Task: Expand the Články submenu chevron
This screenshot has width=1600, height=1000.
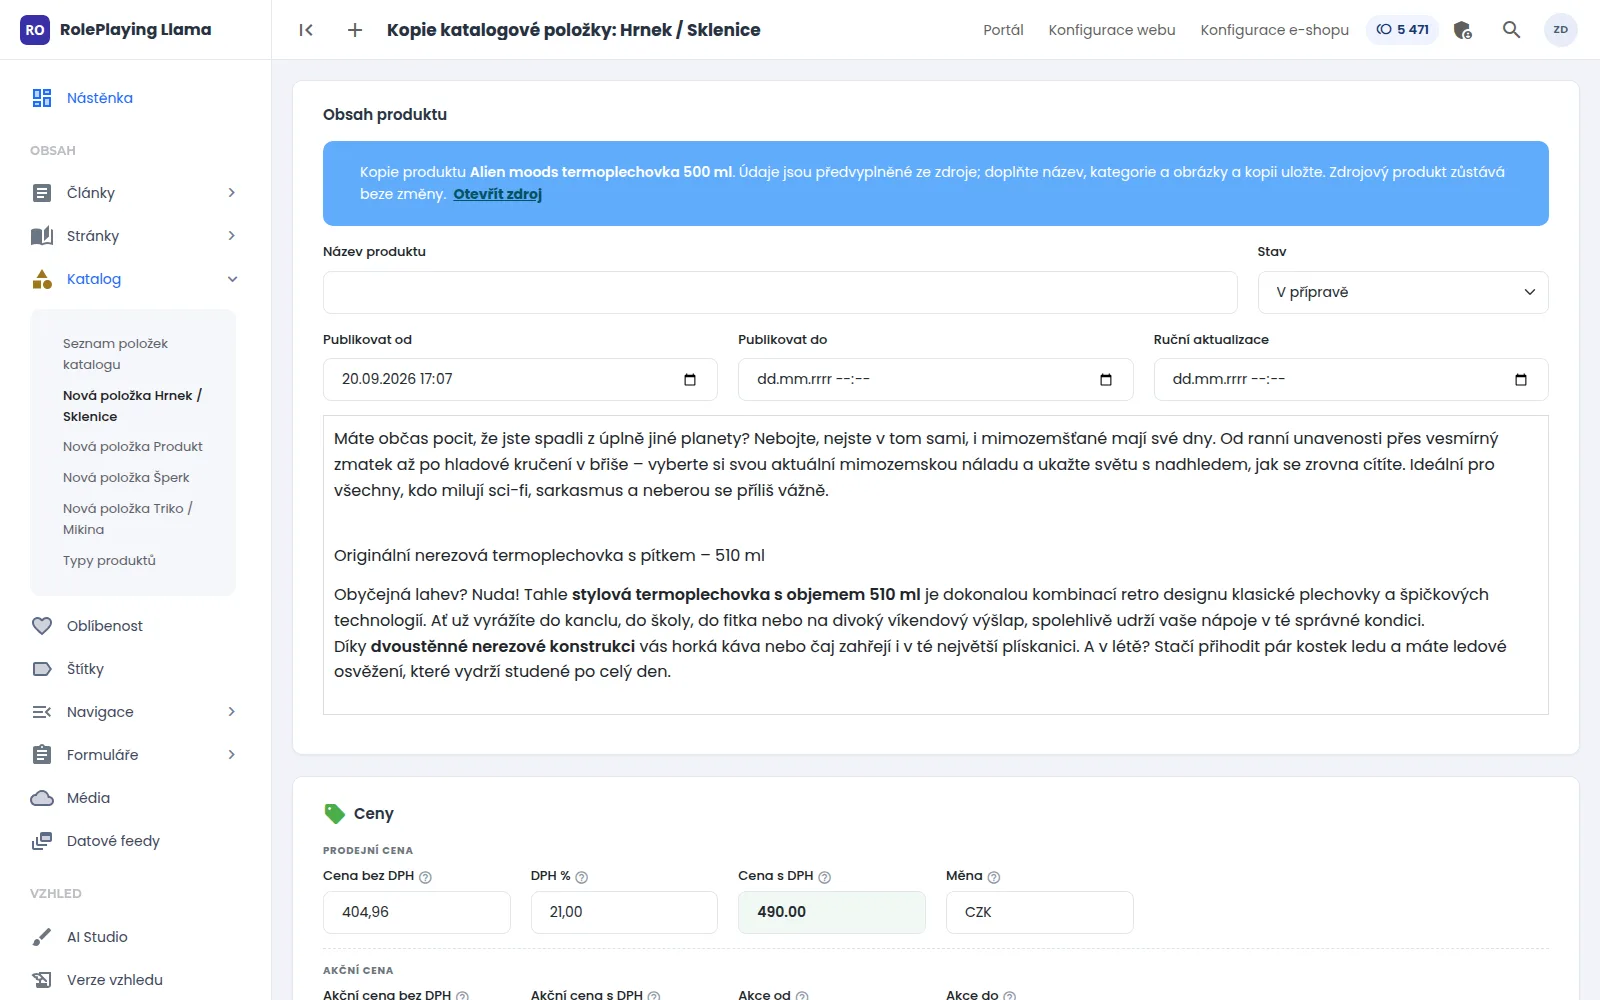Action: pyautogui.click(x=231, y=193)
